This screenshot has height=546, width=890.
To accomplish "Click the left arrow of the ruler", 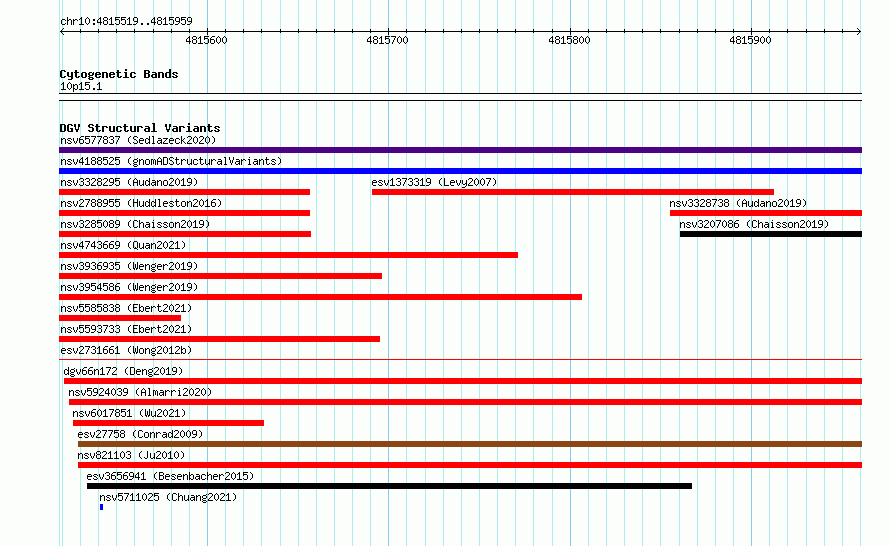I will click(62, 32).
